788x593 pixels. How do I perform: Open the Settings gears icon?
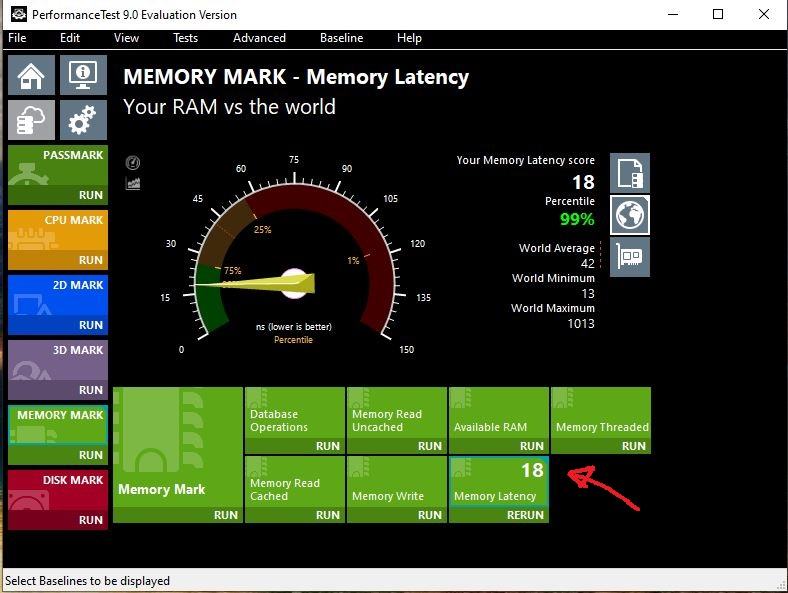[x=83, y=120]
